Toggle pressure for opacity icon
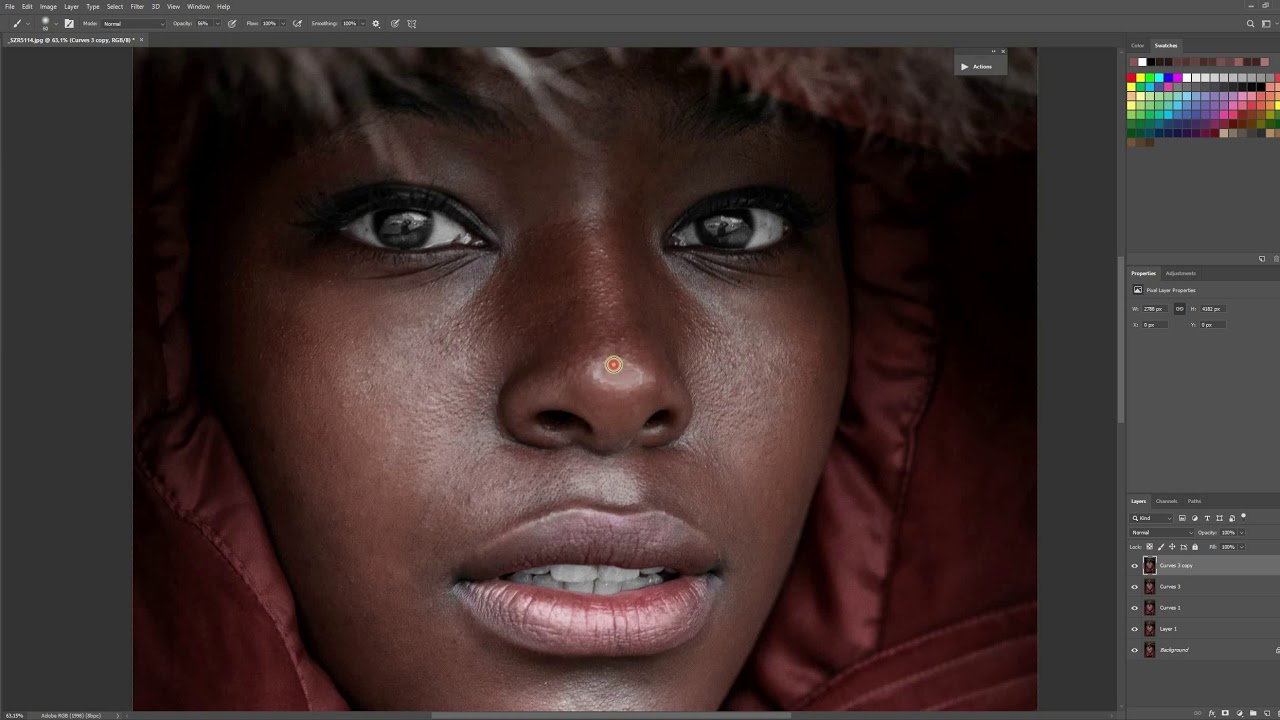1280x720 pixels. pos(232,23)
